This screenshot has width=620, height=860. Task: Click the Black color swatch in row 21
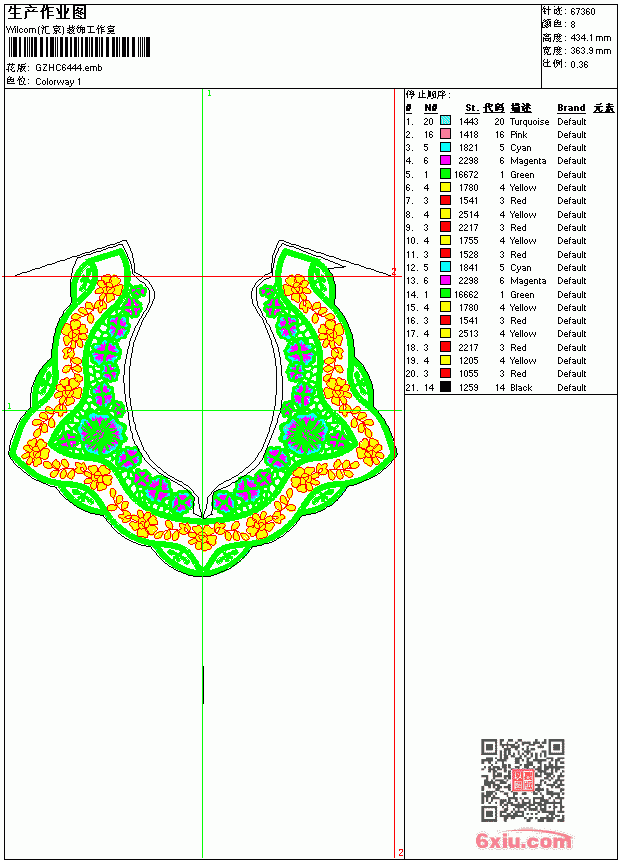click(446, 387)
